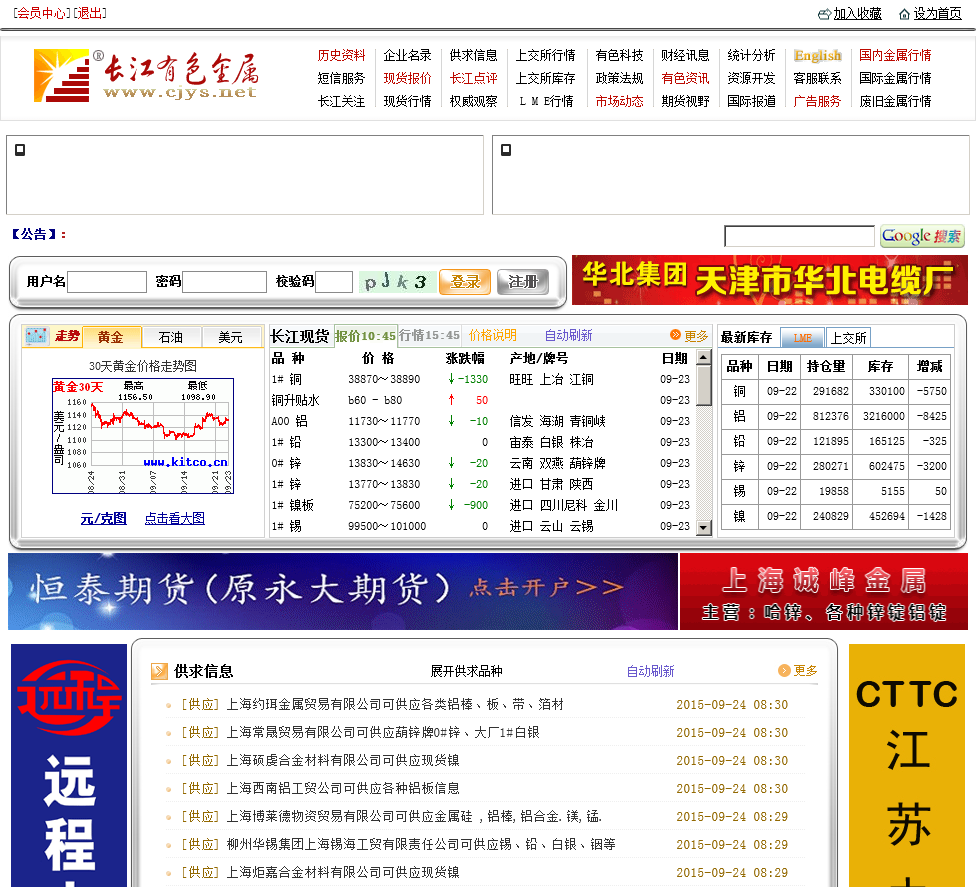Click the 黄金30天 price chart thumbnail
The image size is (976, 887).
coord(143,436)
